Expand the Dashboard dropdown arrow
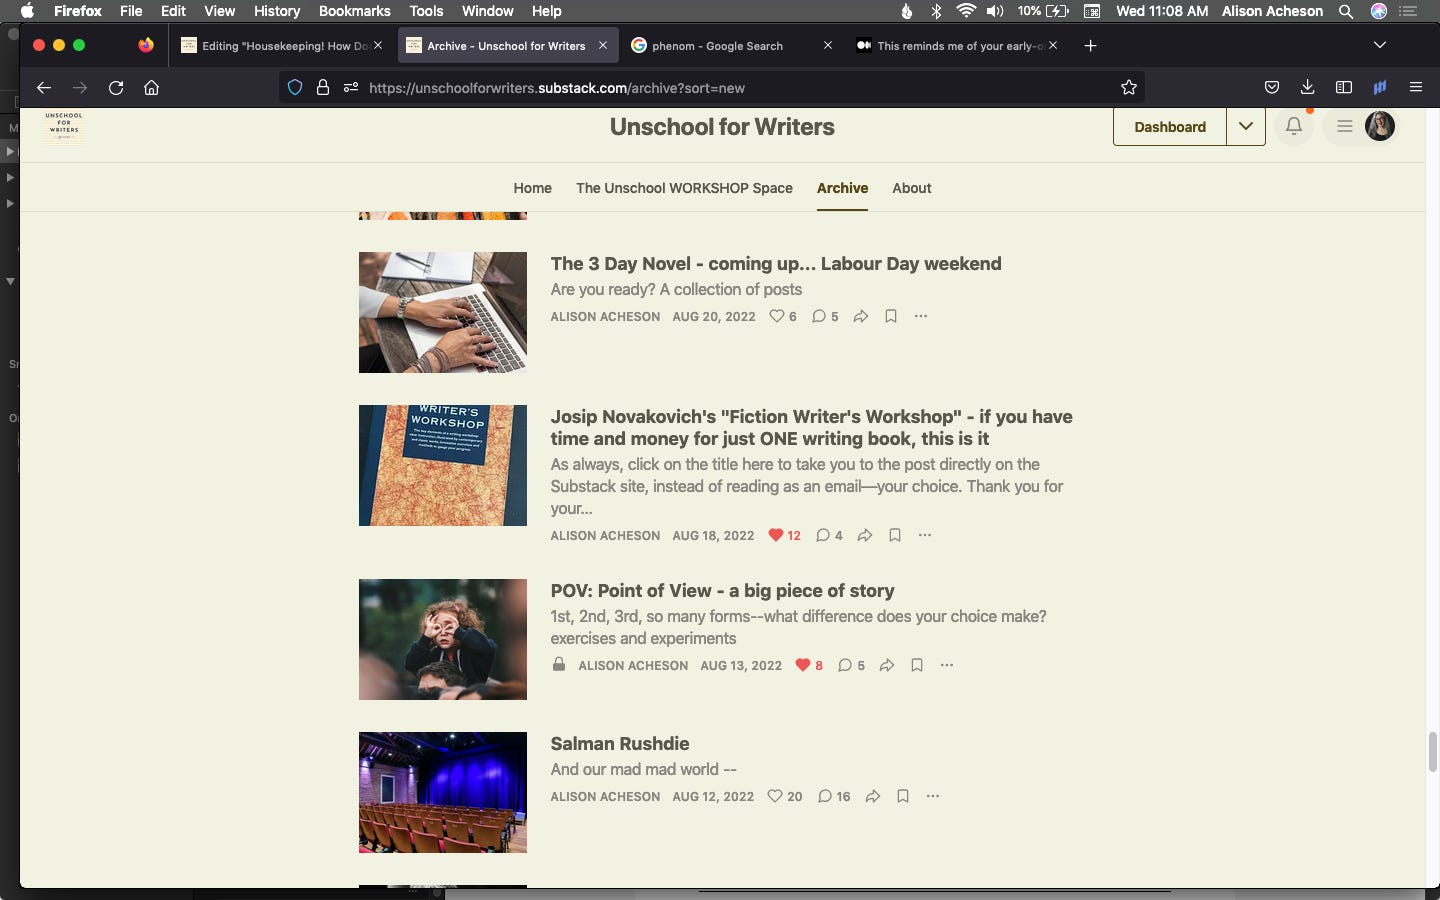Screen dimensions: 1440x900 click(x=1246, y=127)
